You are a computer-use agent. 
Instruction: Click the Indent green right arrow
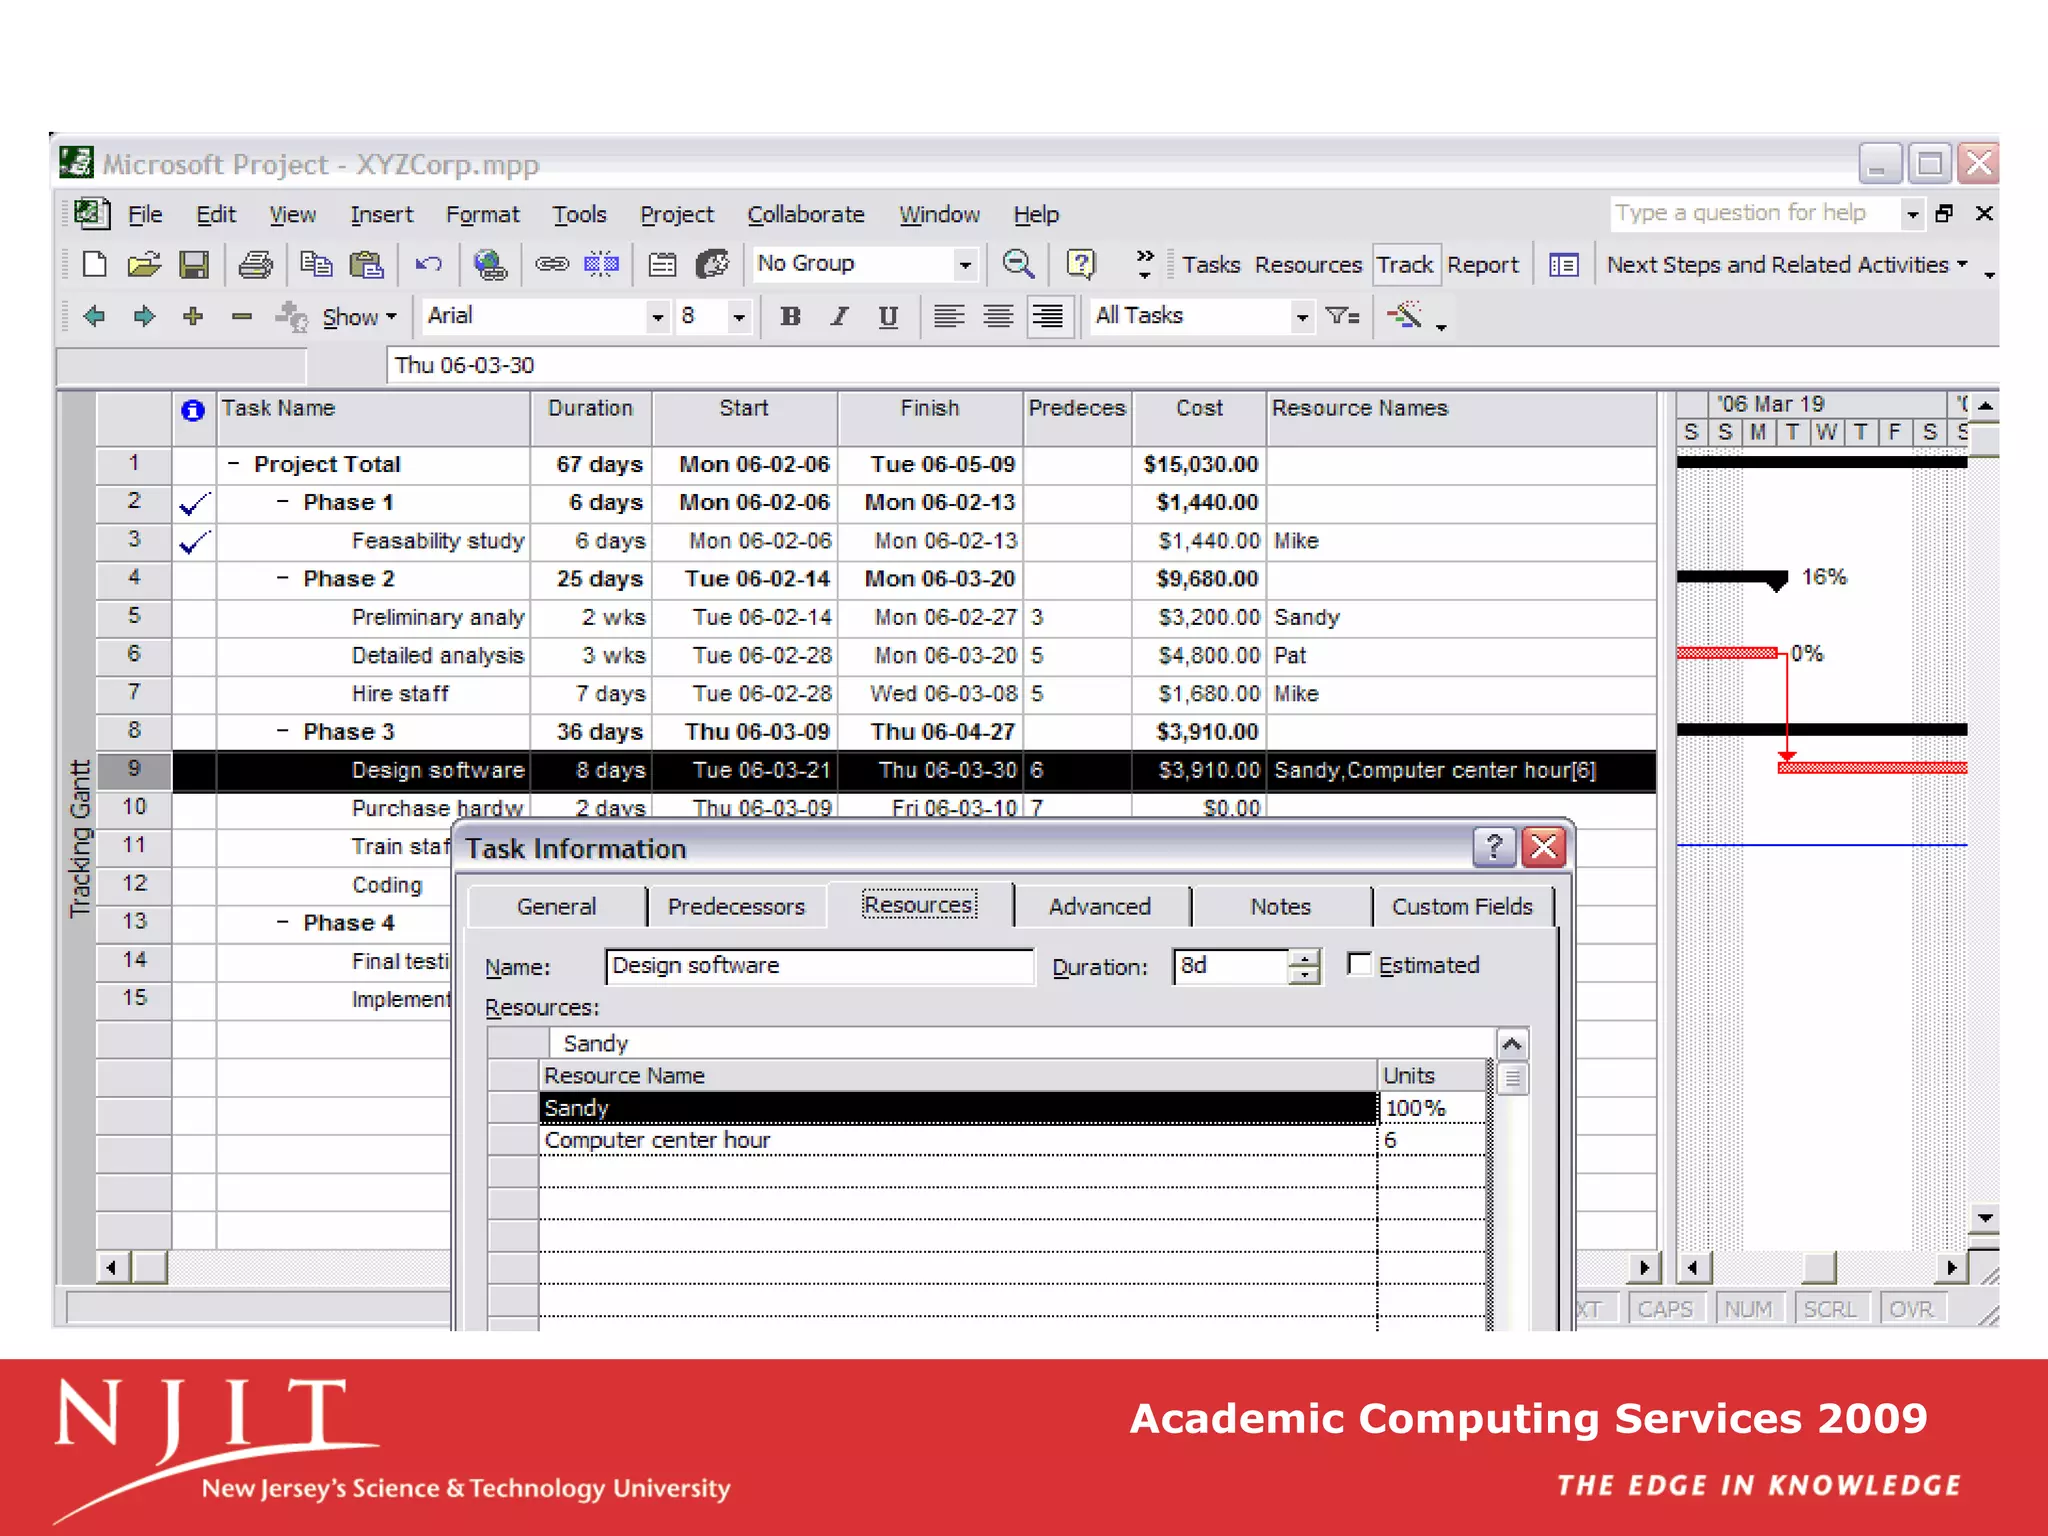(x=144, y=316)
